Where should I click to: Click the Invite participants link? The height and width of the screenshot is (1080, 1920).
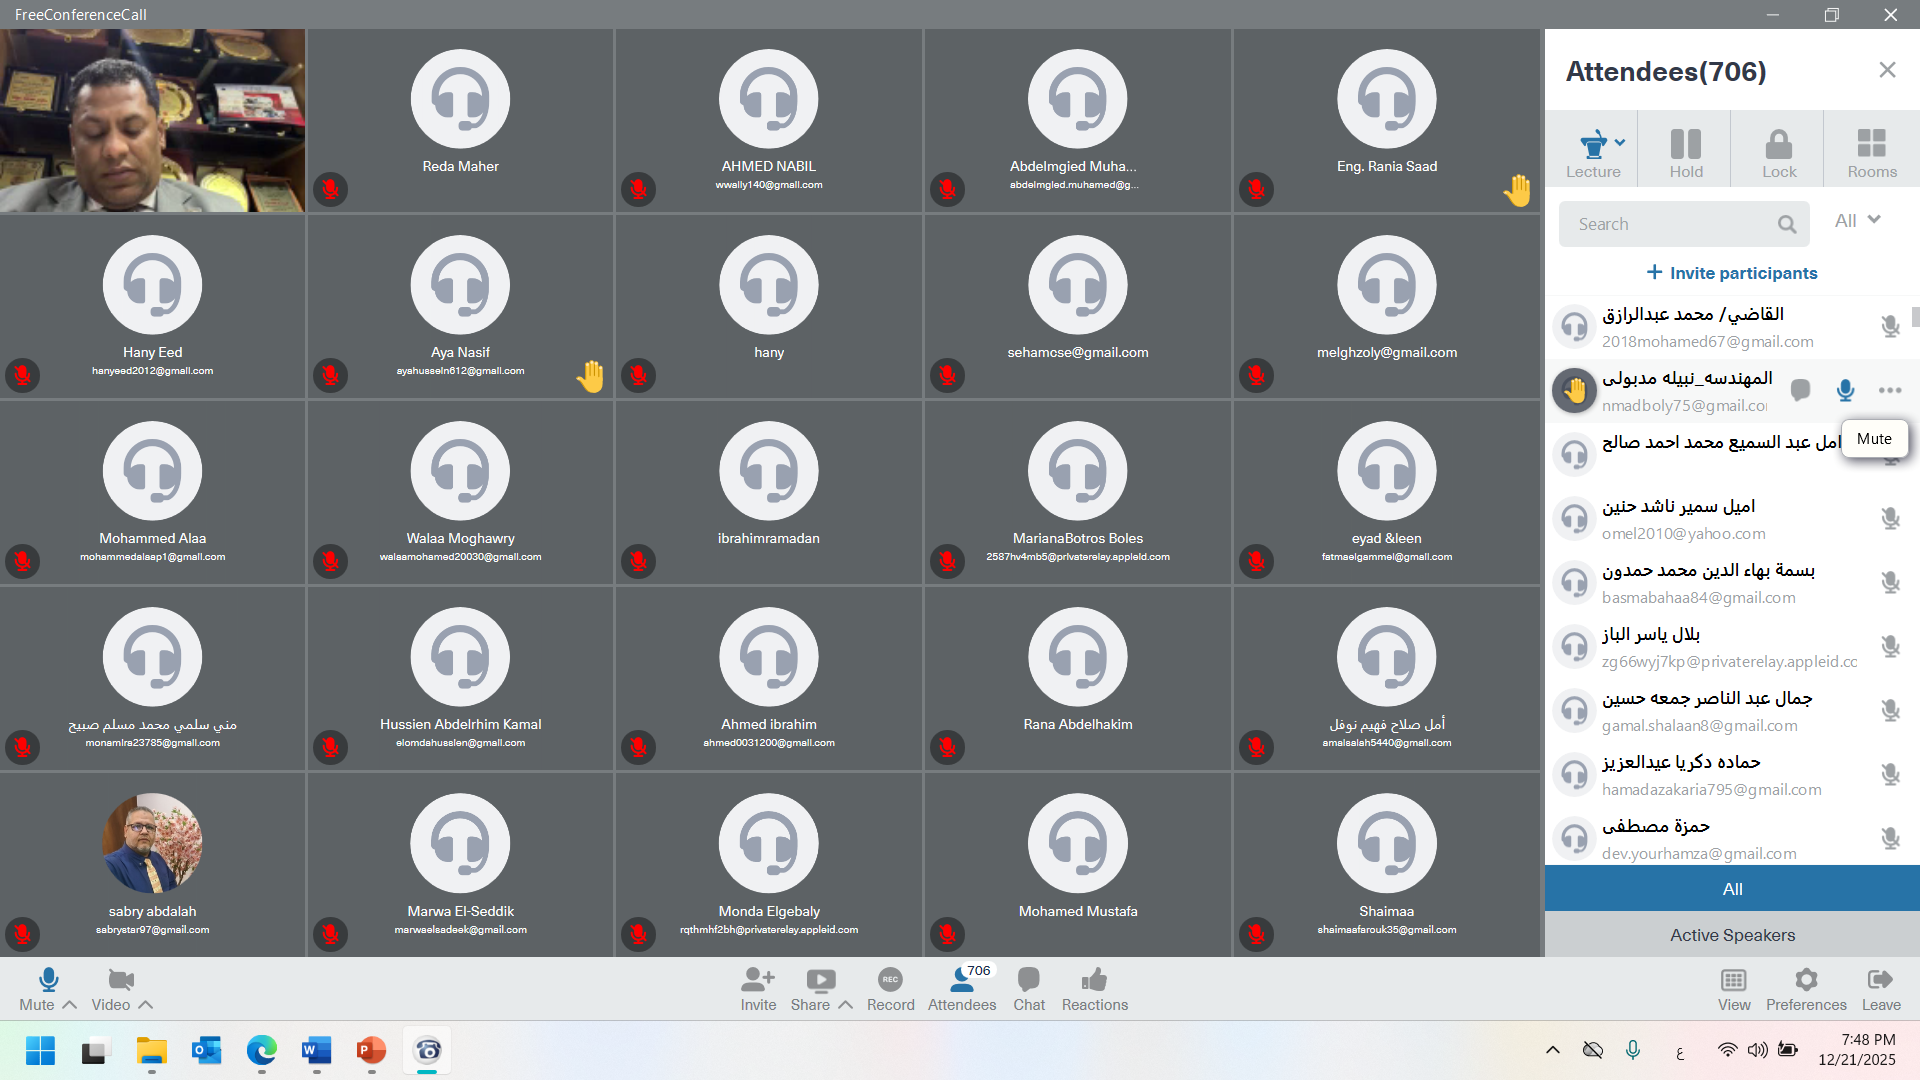coord(1731,273)
